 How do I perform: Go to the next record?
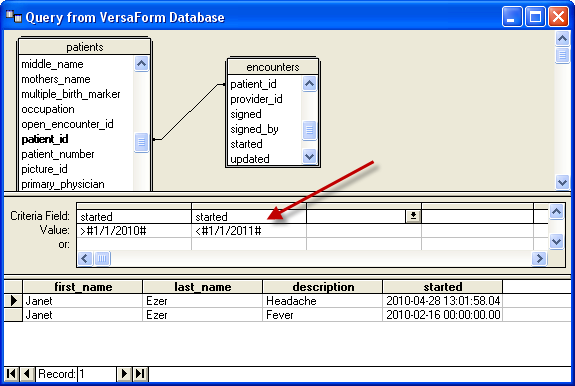(x=124, y=374)
